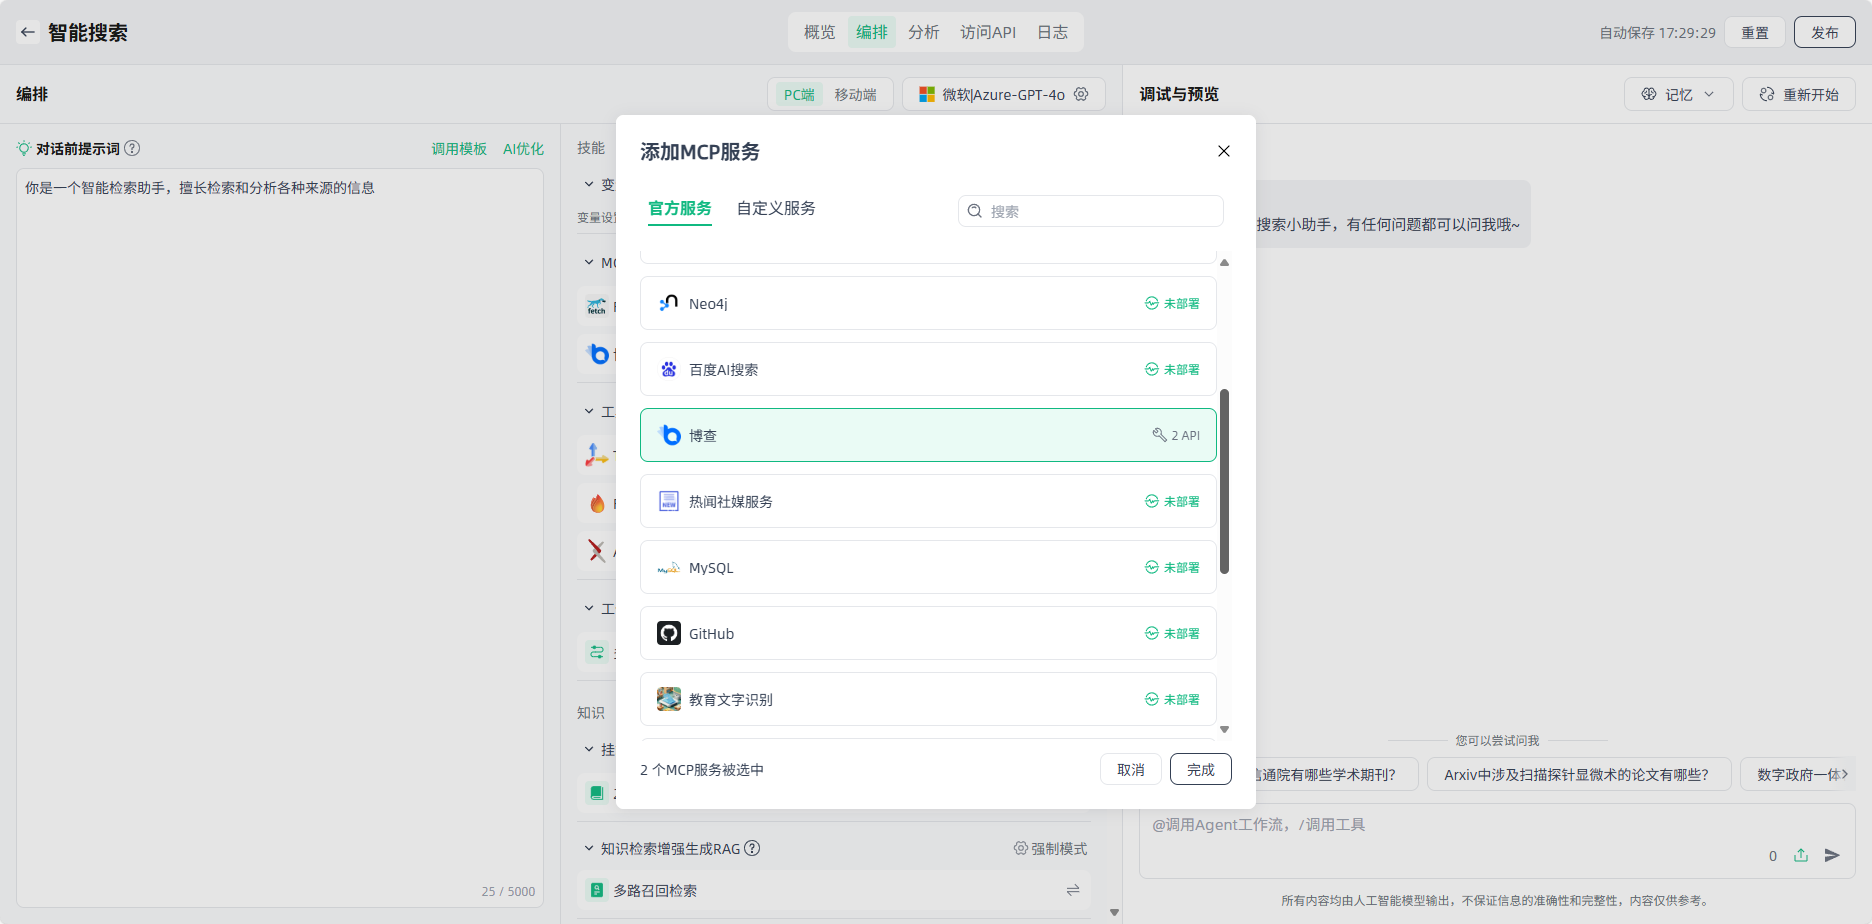The height and width of the screenshot is (924, 1872).
Task: Open the 访问API tab
Action: coord(988,32)
